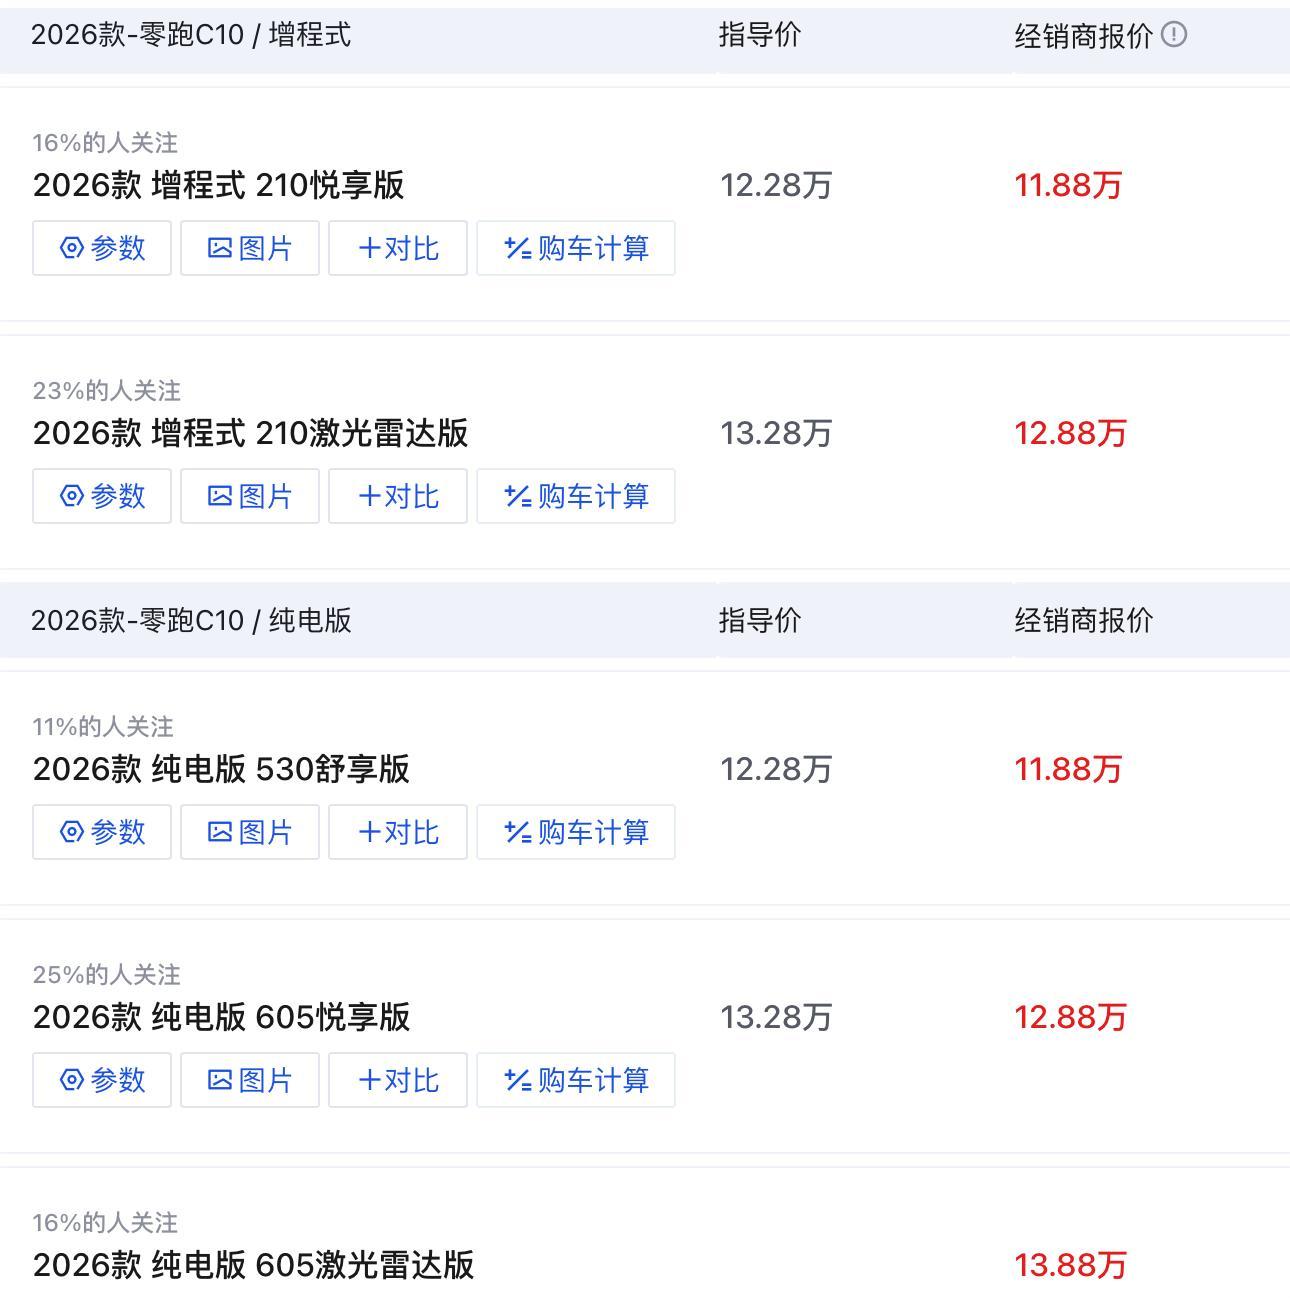Open the 2026款 纯电版 605激光雷达版 title
Viewport: 1290px width, 1298px height.
[x=253, y=1265]
